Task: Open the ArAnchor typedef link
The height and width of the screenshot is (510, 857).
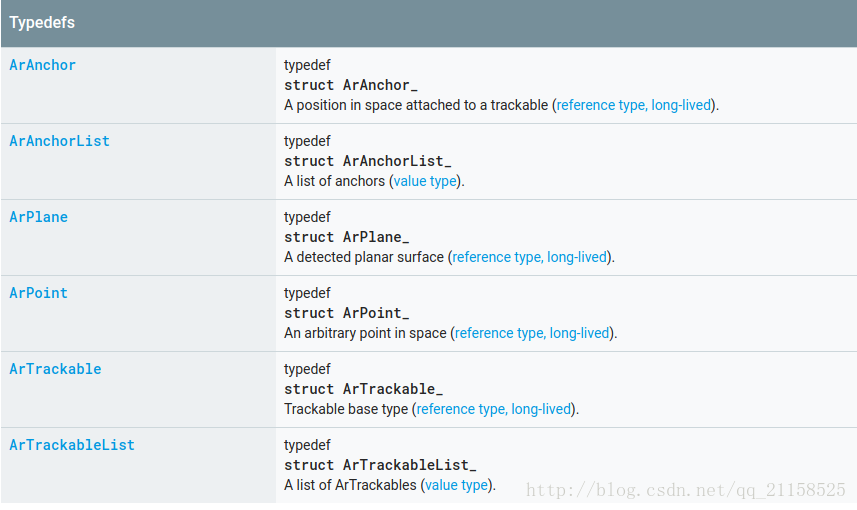Action: (43, 65)
